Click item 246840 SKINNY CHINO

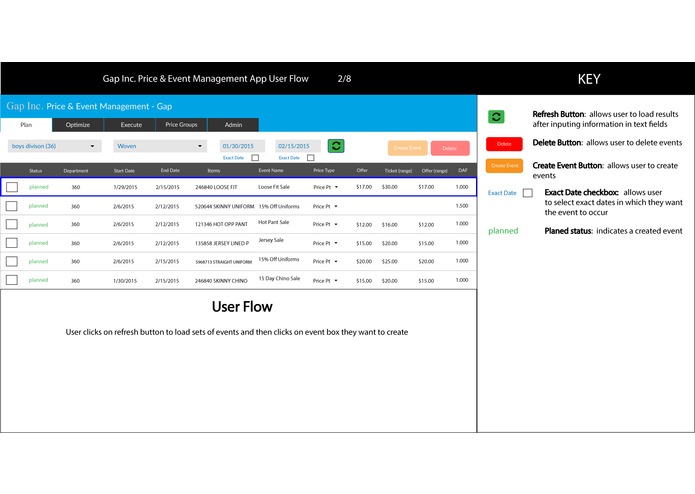[x=221, y=281]
